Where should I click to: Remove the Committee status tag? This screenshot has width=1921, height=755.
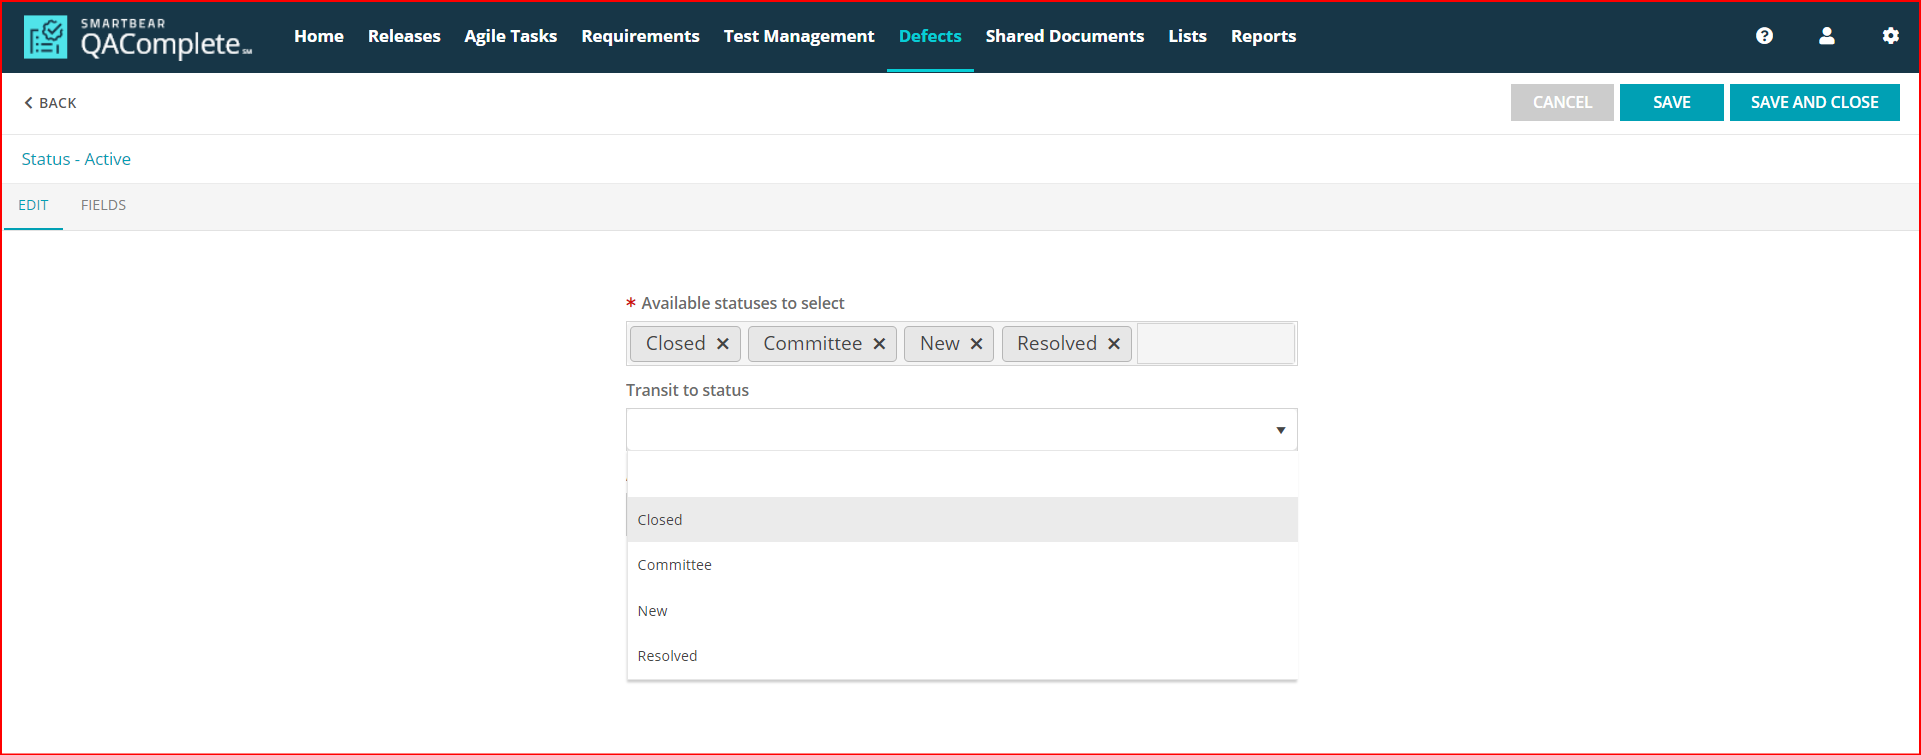click(879, 344)
